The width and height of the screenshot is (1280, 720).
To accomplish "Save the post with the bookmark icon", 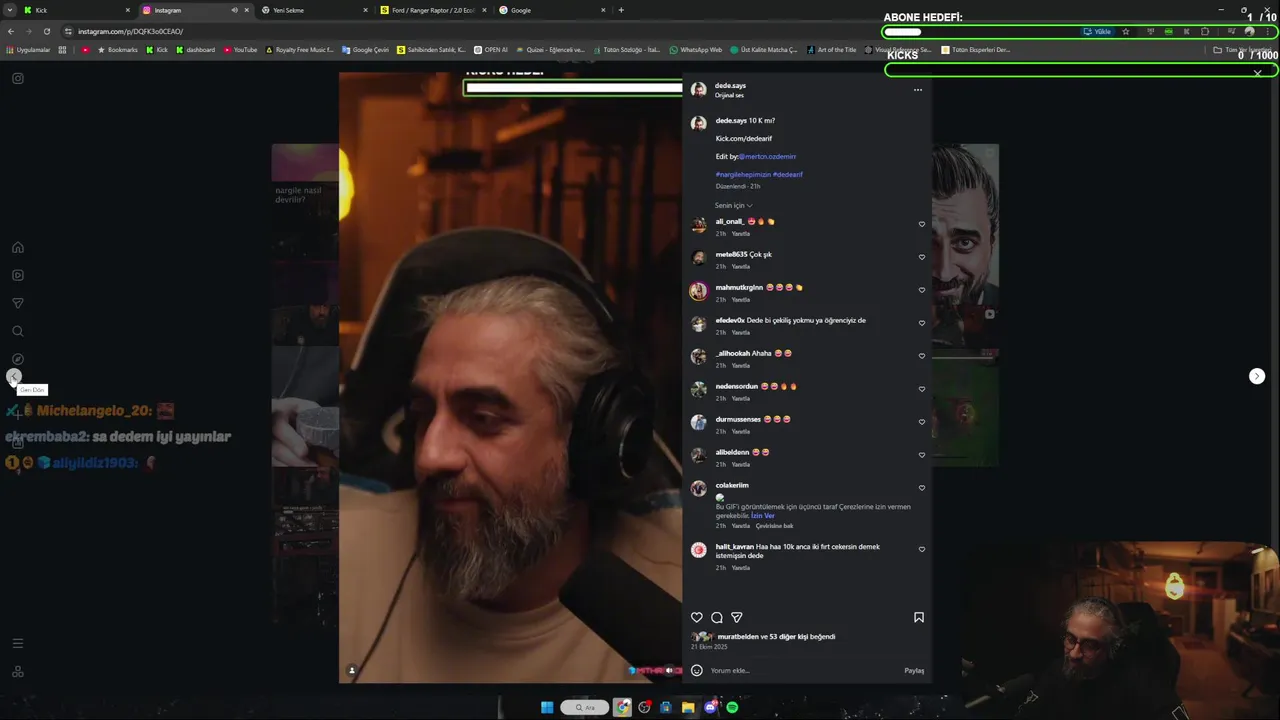I will (918, 617).
